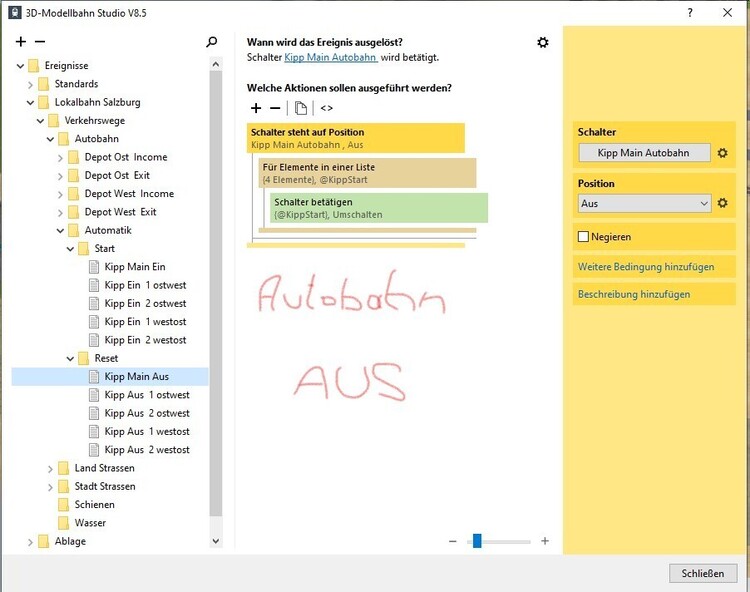750x592 pixels.
Task: Add an action with the actions plus icon
Action: [256, 108]
